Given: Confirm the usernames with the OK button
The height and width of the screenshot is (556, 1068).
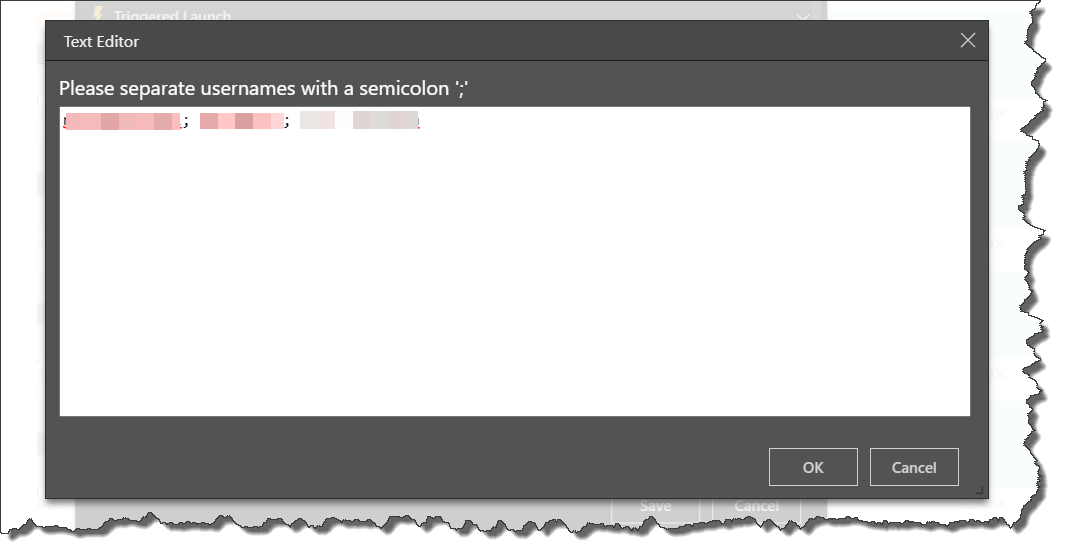Looking at the screenshot, I should coord(813,467).
